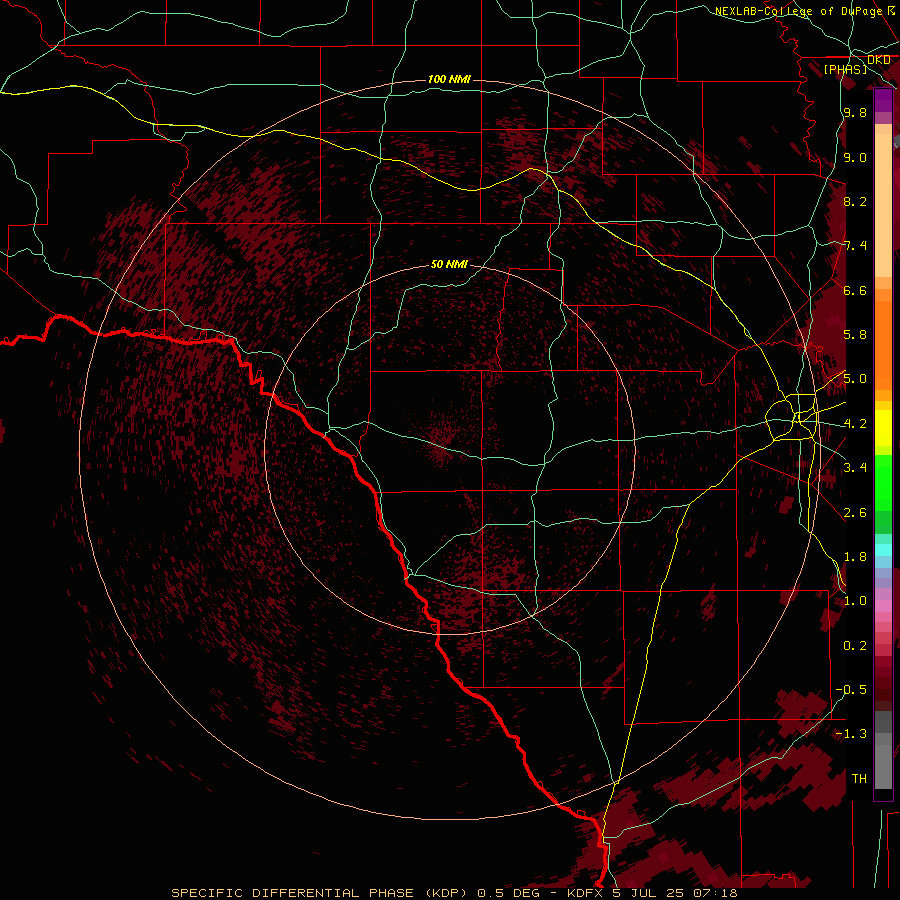The image size is (900, 900).
Task: Click the 1.8 scale value
Action: point(855,557)
